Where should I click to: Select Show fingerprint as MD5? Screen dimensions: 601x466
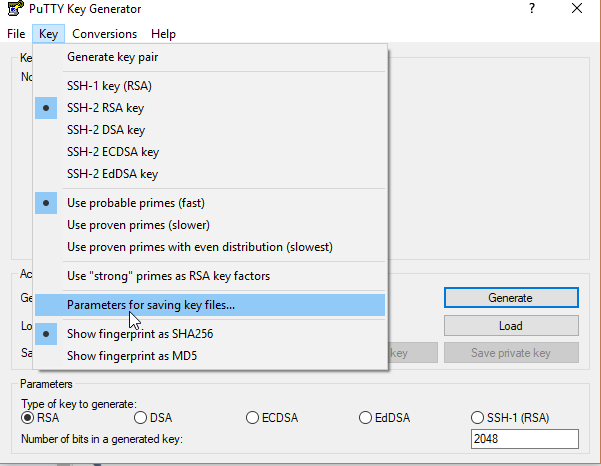(210, 356)
